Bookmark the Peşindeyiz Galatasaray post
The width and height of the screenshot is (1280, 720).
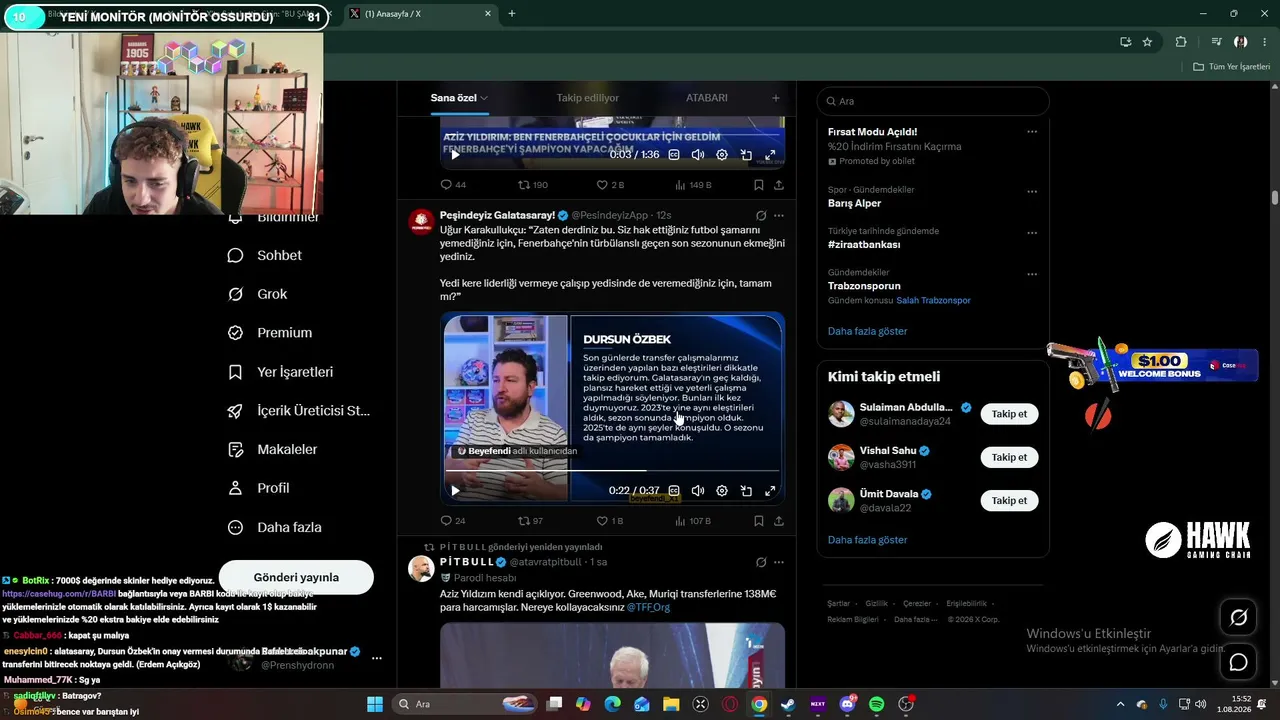[x=759, y=521]
